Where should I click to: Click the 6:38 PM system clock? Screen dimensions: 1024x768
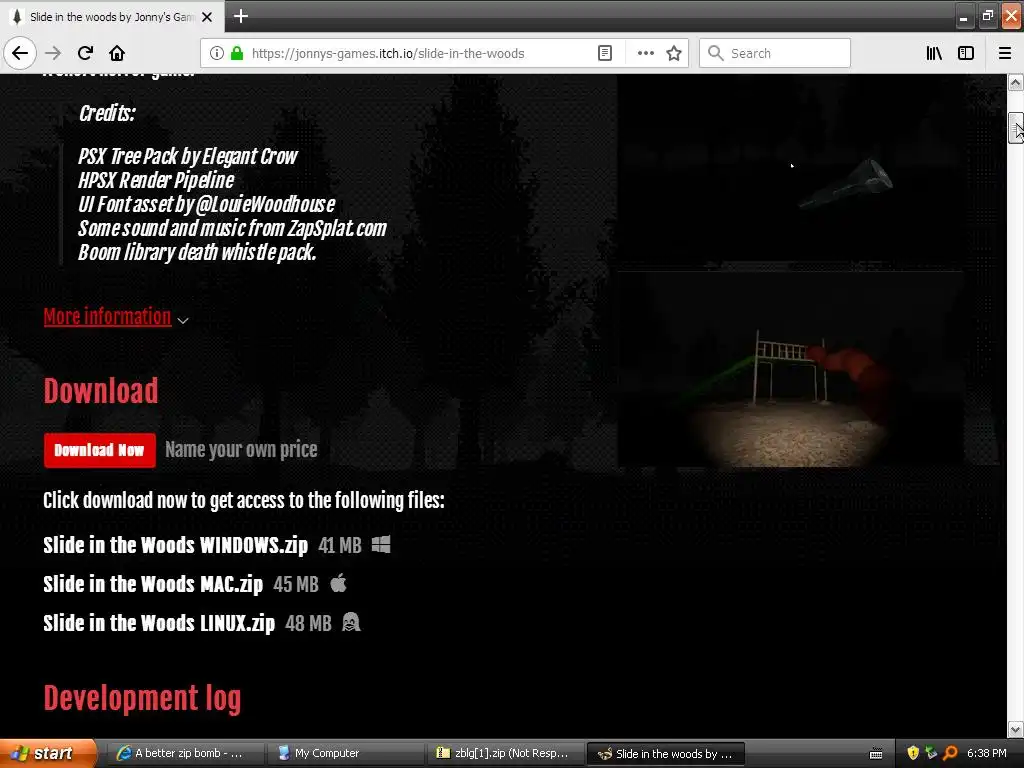pos(987,753)
